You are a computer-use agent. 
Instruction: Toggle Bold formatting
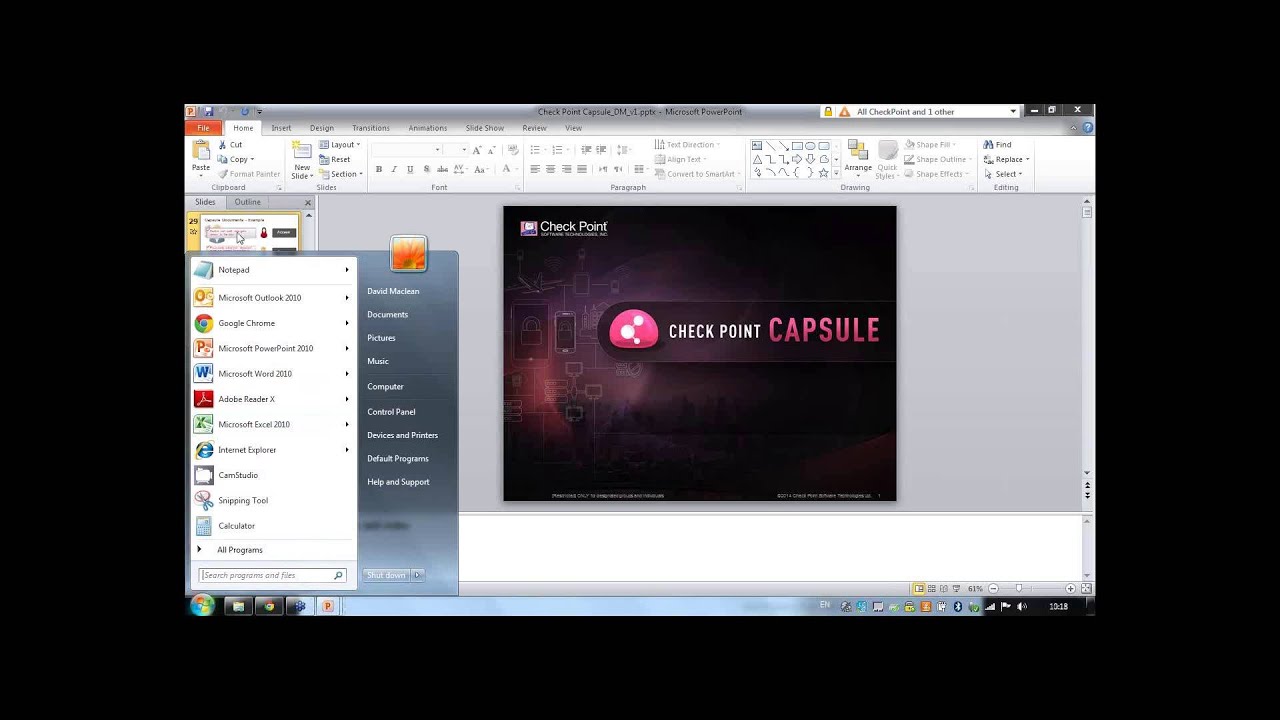click(379, 169)
